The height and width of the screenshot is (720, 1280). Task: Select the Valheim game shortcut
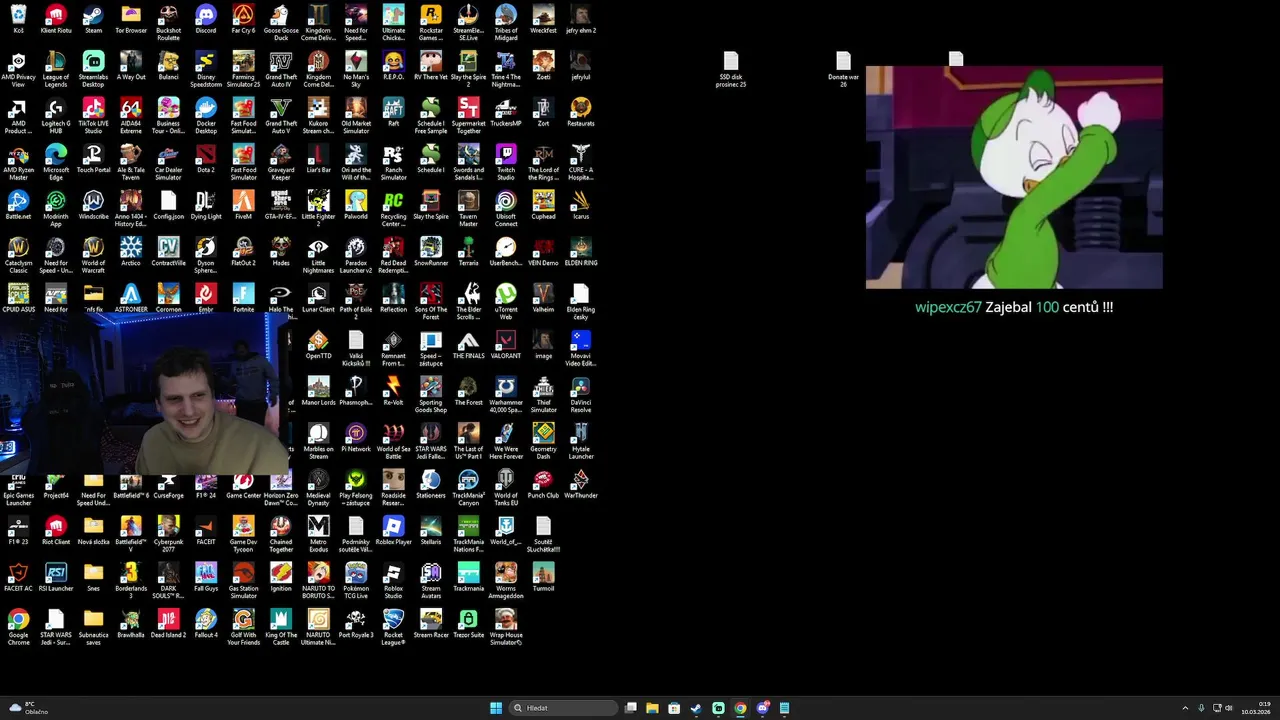tap(543, 298)
